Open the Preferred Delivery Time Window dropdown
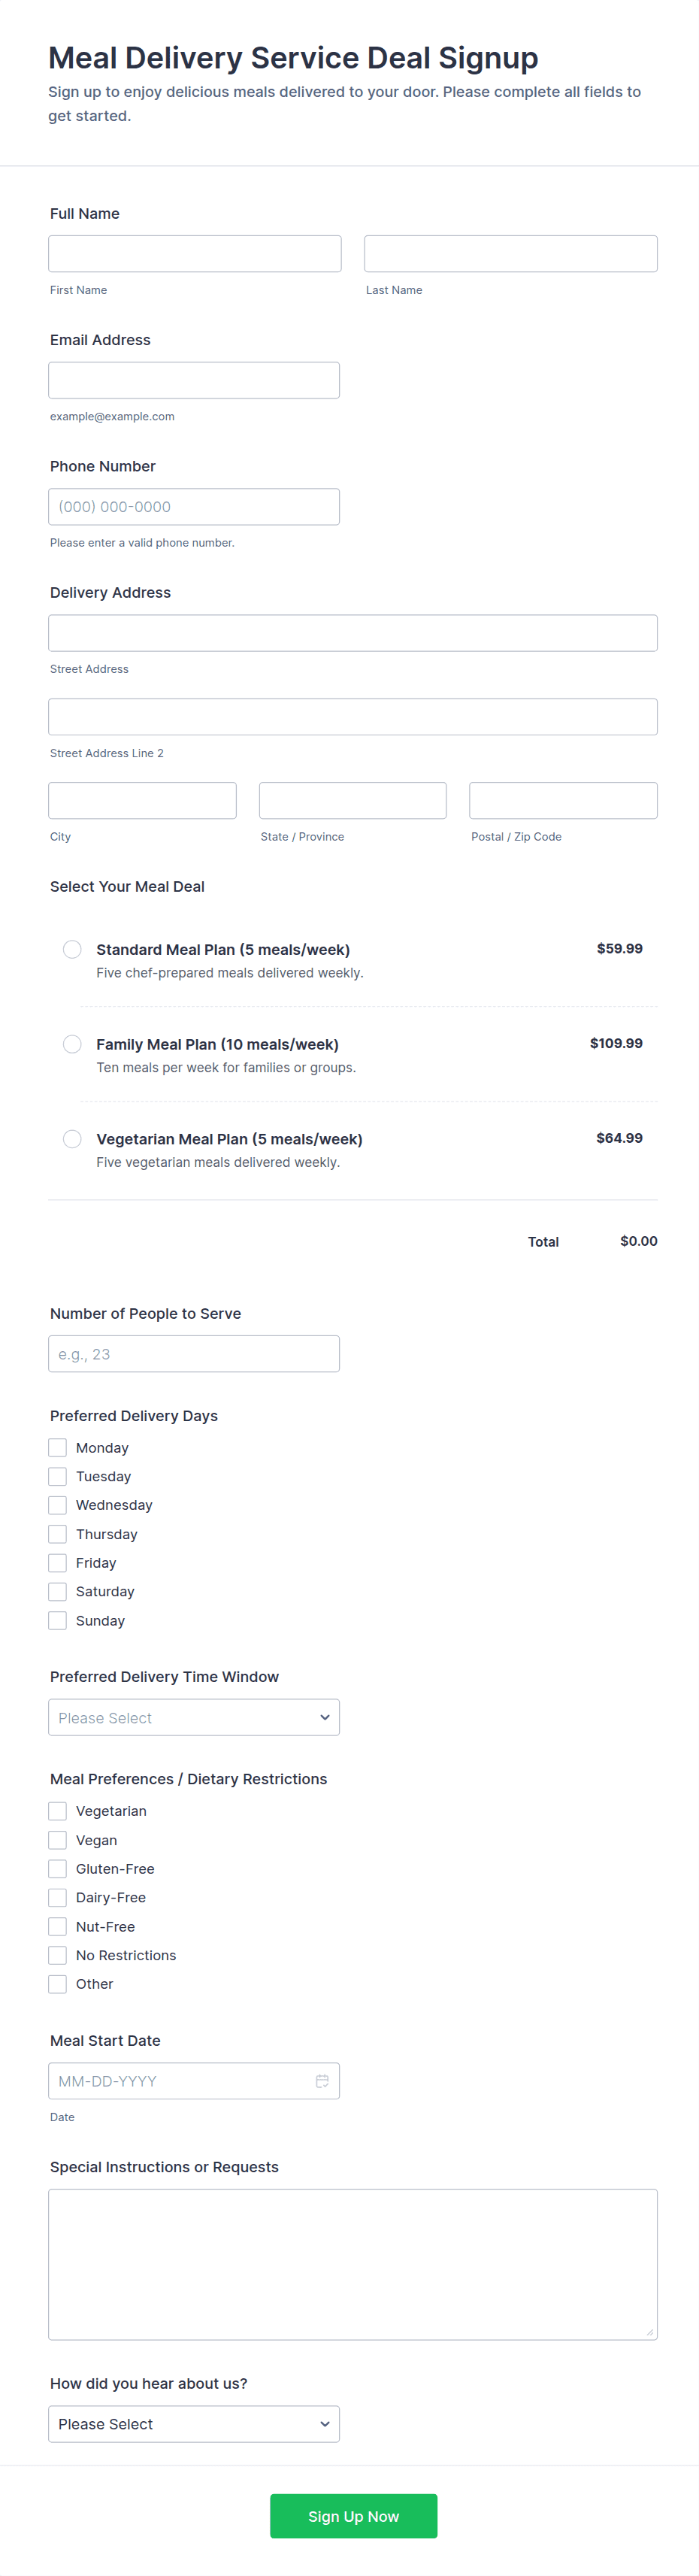This screenshot has width=699, height=2576. click(194, 1718)
